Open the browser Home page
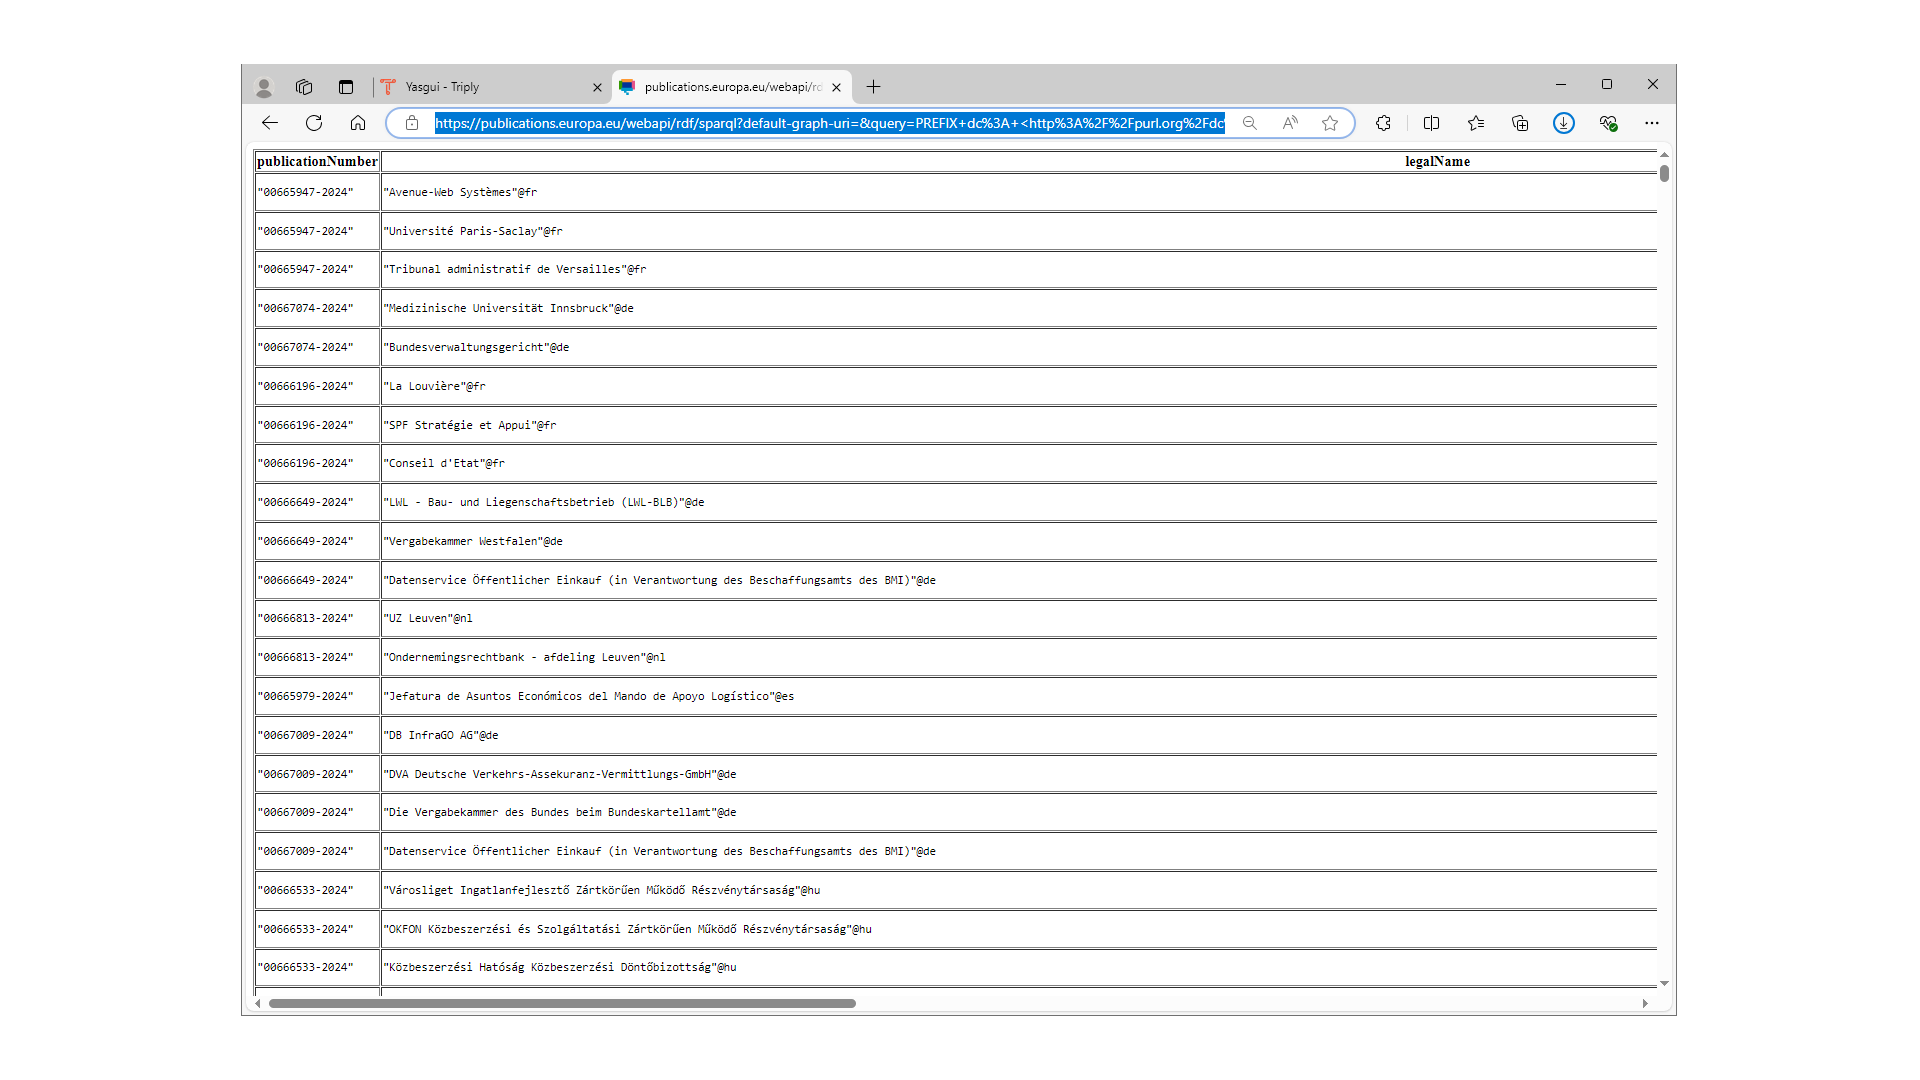 tap(358, 123)
